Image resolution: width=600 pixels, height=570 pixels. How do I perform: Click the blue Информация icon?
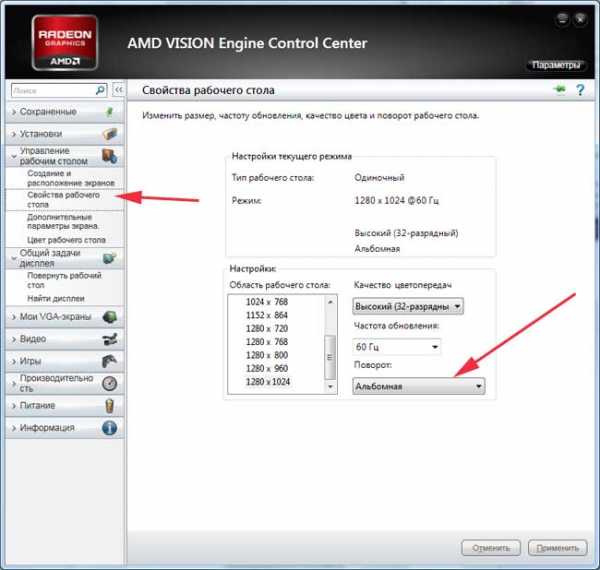(110, 428)
